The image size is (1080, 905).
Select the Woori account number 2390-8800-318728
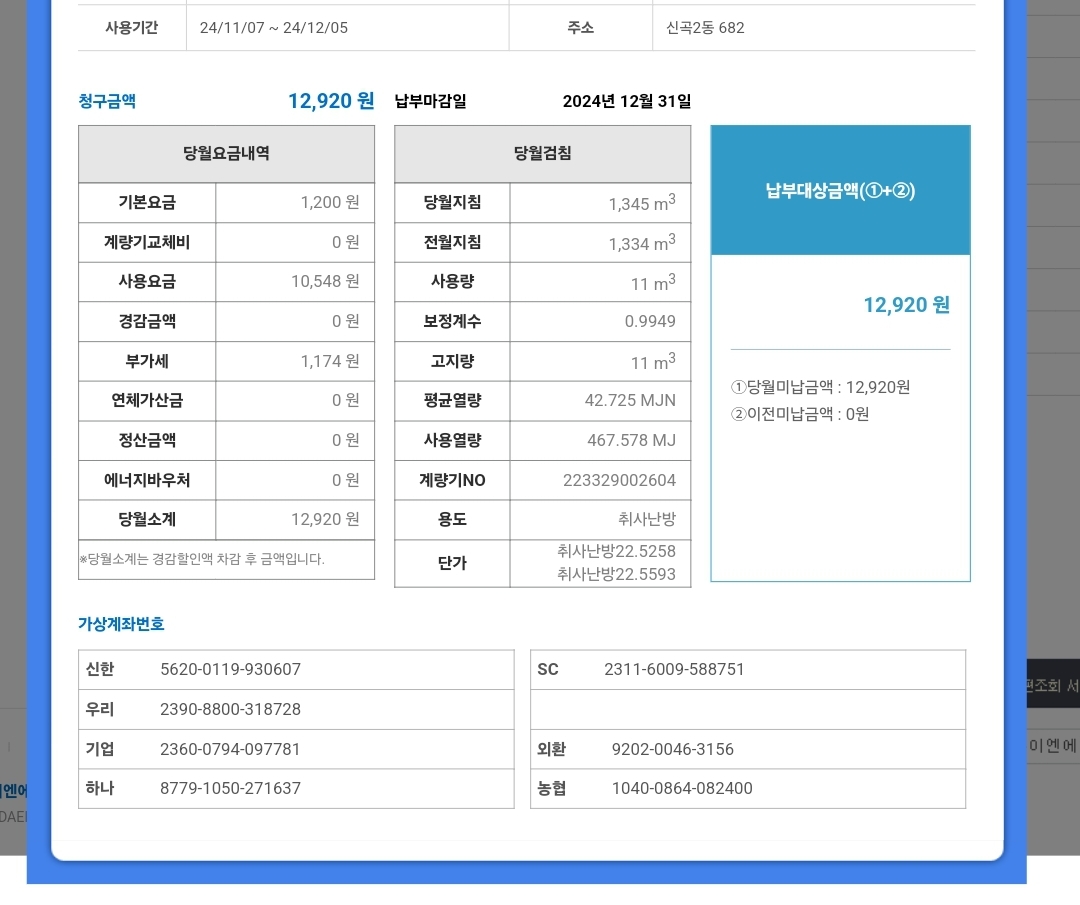230,710
